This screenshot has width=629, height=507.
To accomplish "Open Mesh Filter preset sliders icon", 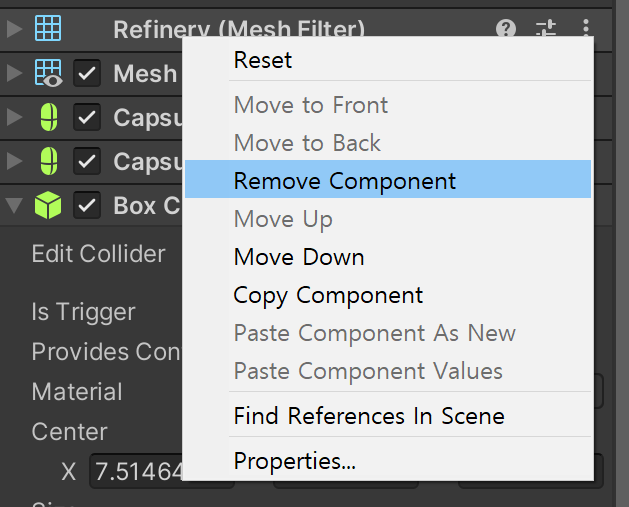I will pyautogui.click(x=546, y=29).
